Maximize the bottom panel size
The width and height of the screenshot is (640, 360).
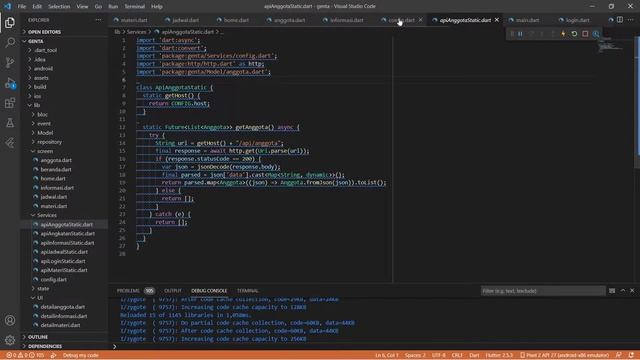tap(622, 291)
